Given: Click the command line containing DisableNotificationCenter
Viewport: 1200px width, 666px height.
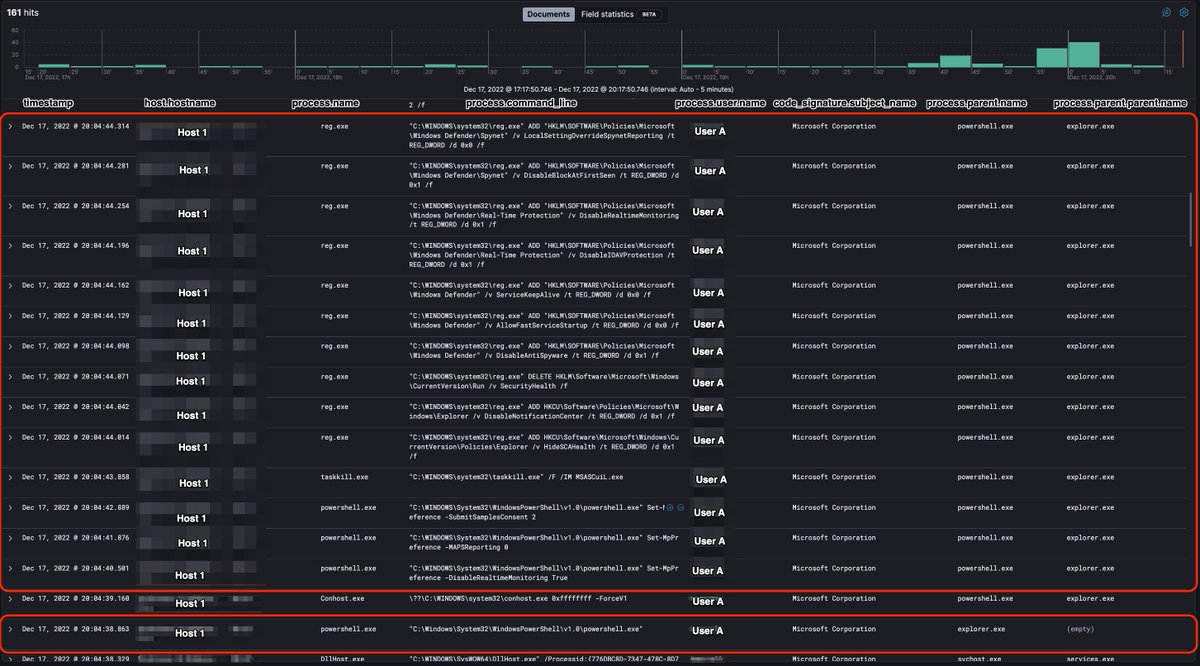Looking at the screenshot, I should tap(544, 412).
